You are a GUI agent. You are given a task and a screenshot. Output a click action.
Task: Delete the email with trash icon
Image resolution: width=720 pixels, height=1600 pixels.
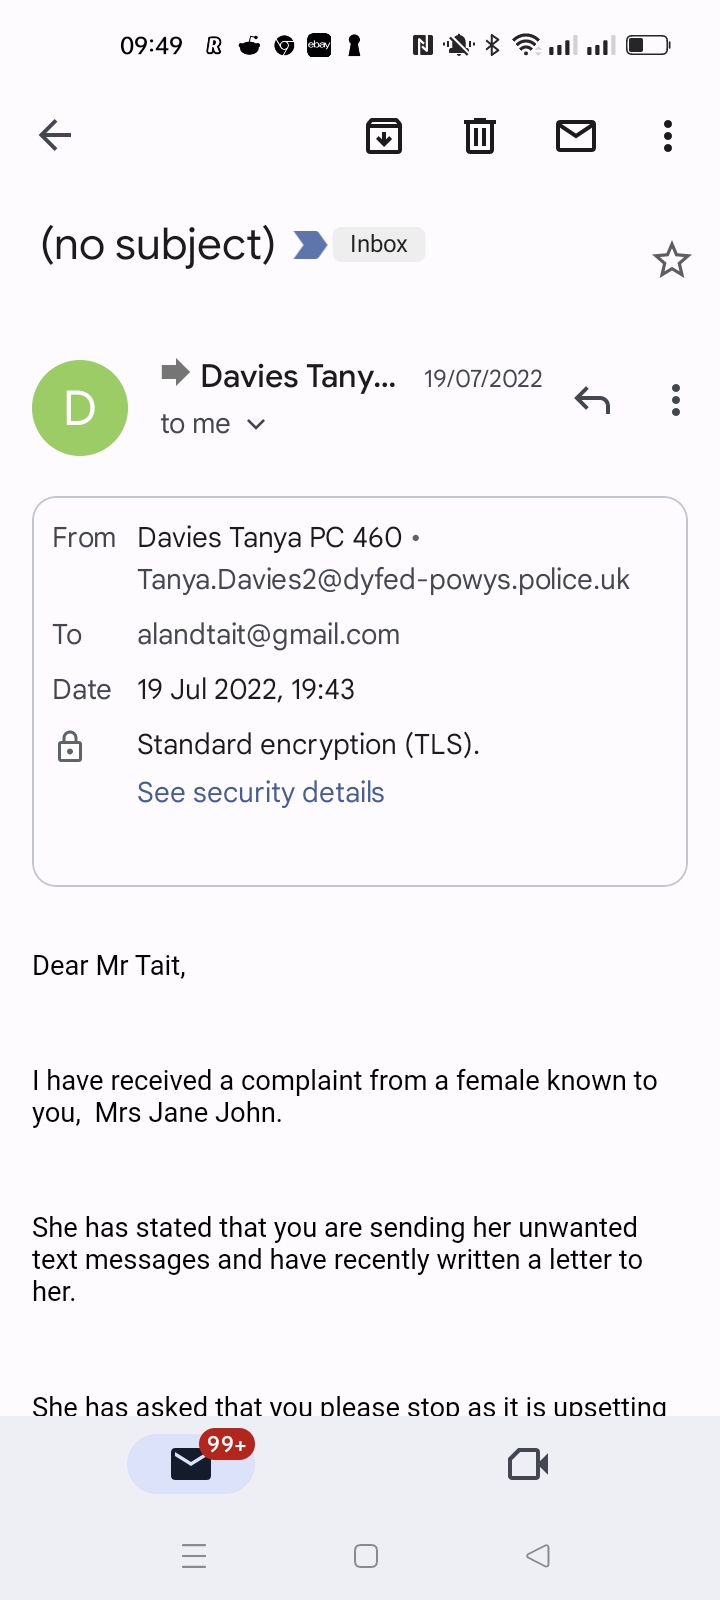tap(480, 136)
